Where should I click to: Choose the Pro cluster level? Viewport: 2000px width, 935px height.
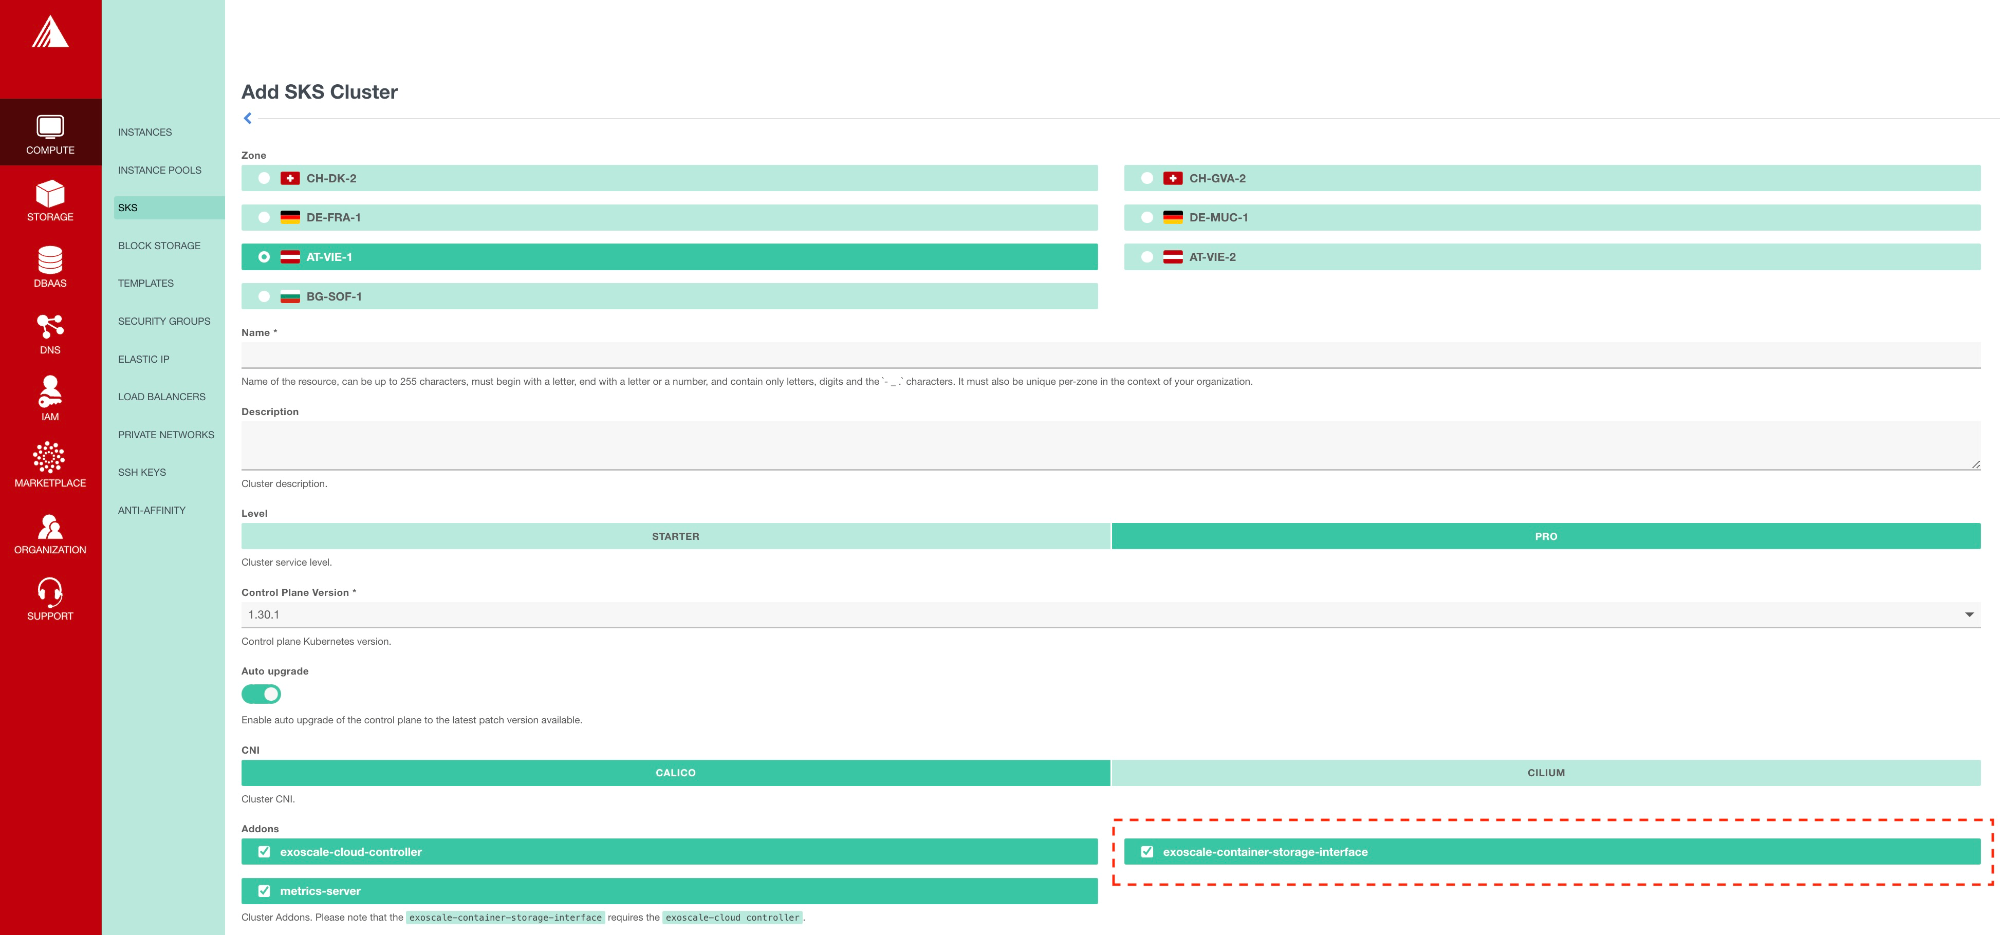[1546, 536]
